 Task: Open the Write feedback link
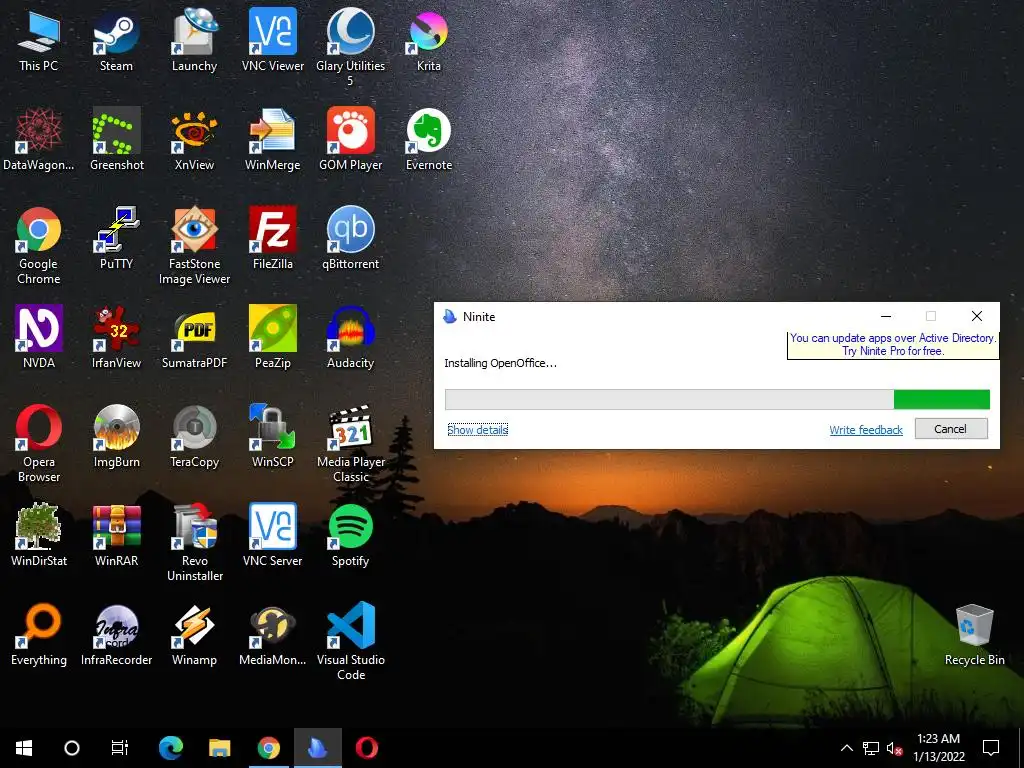[x=866, y=430]
